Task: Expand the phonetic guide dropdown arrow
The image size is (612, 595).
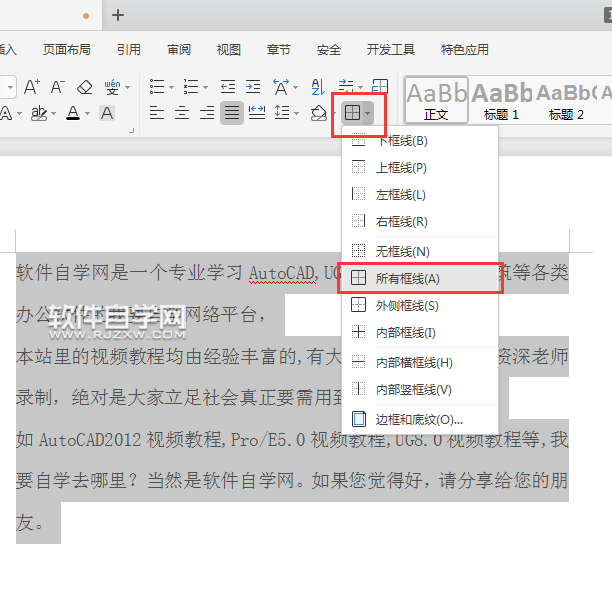Action: (x=127, y=87)
